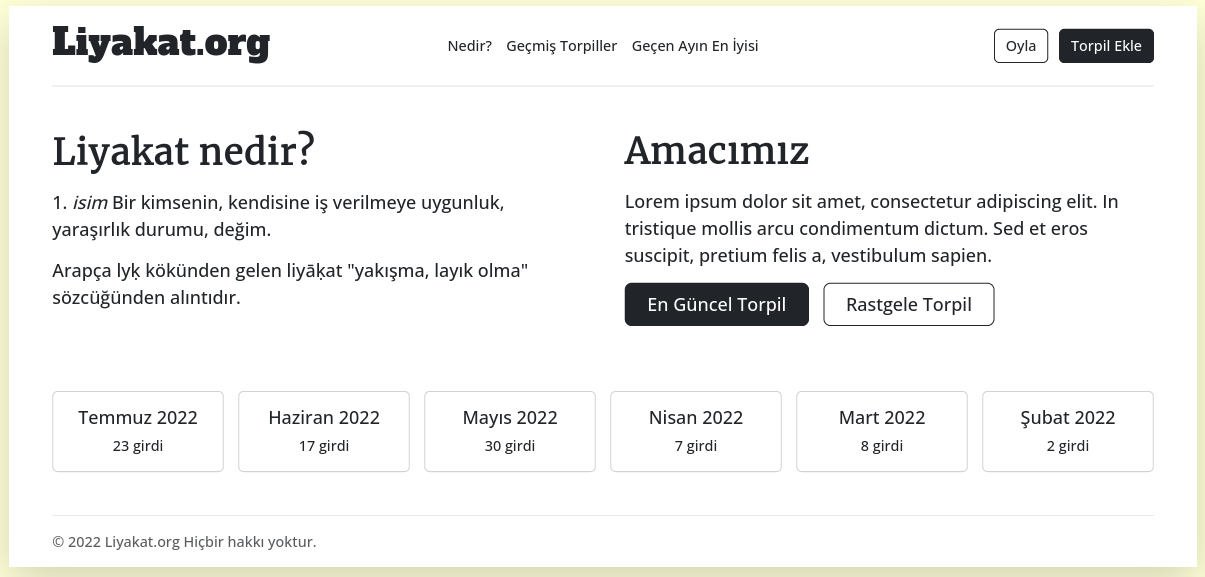The height and width of the screenshot is (577, 1205).
Task: Click the Arapça etymology paragraph
Action: point(290,284)
